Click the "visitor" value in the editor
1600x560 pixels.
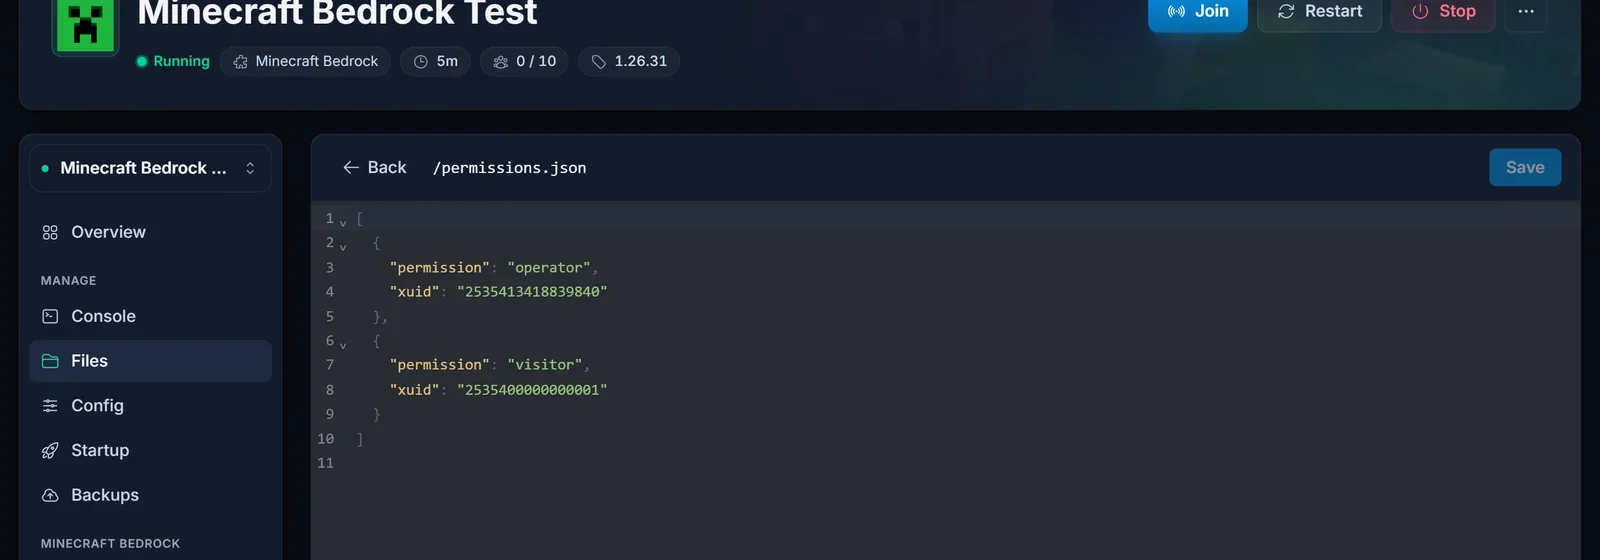(x=545, y=365)
